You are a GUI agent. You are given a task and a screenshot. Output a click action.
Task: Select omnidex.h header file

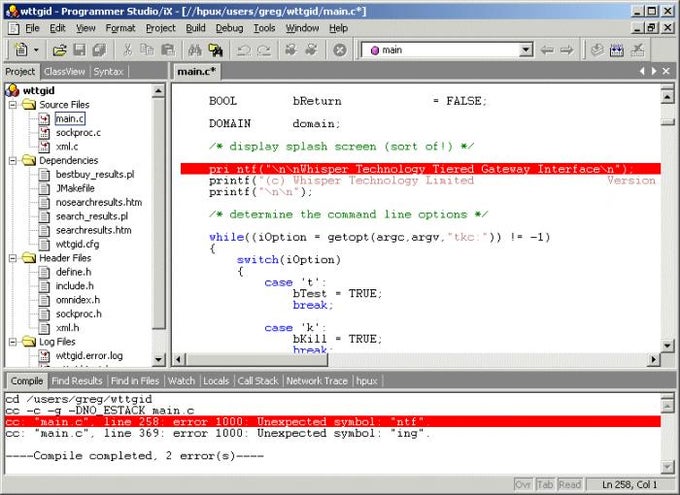click(78, 300)
